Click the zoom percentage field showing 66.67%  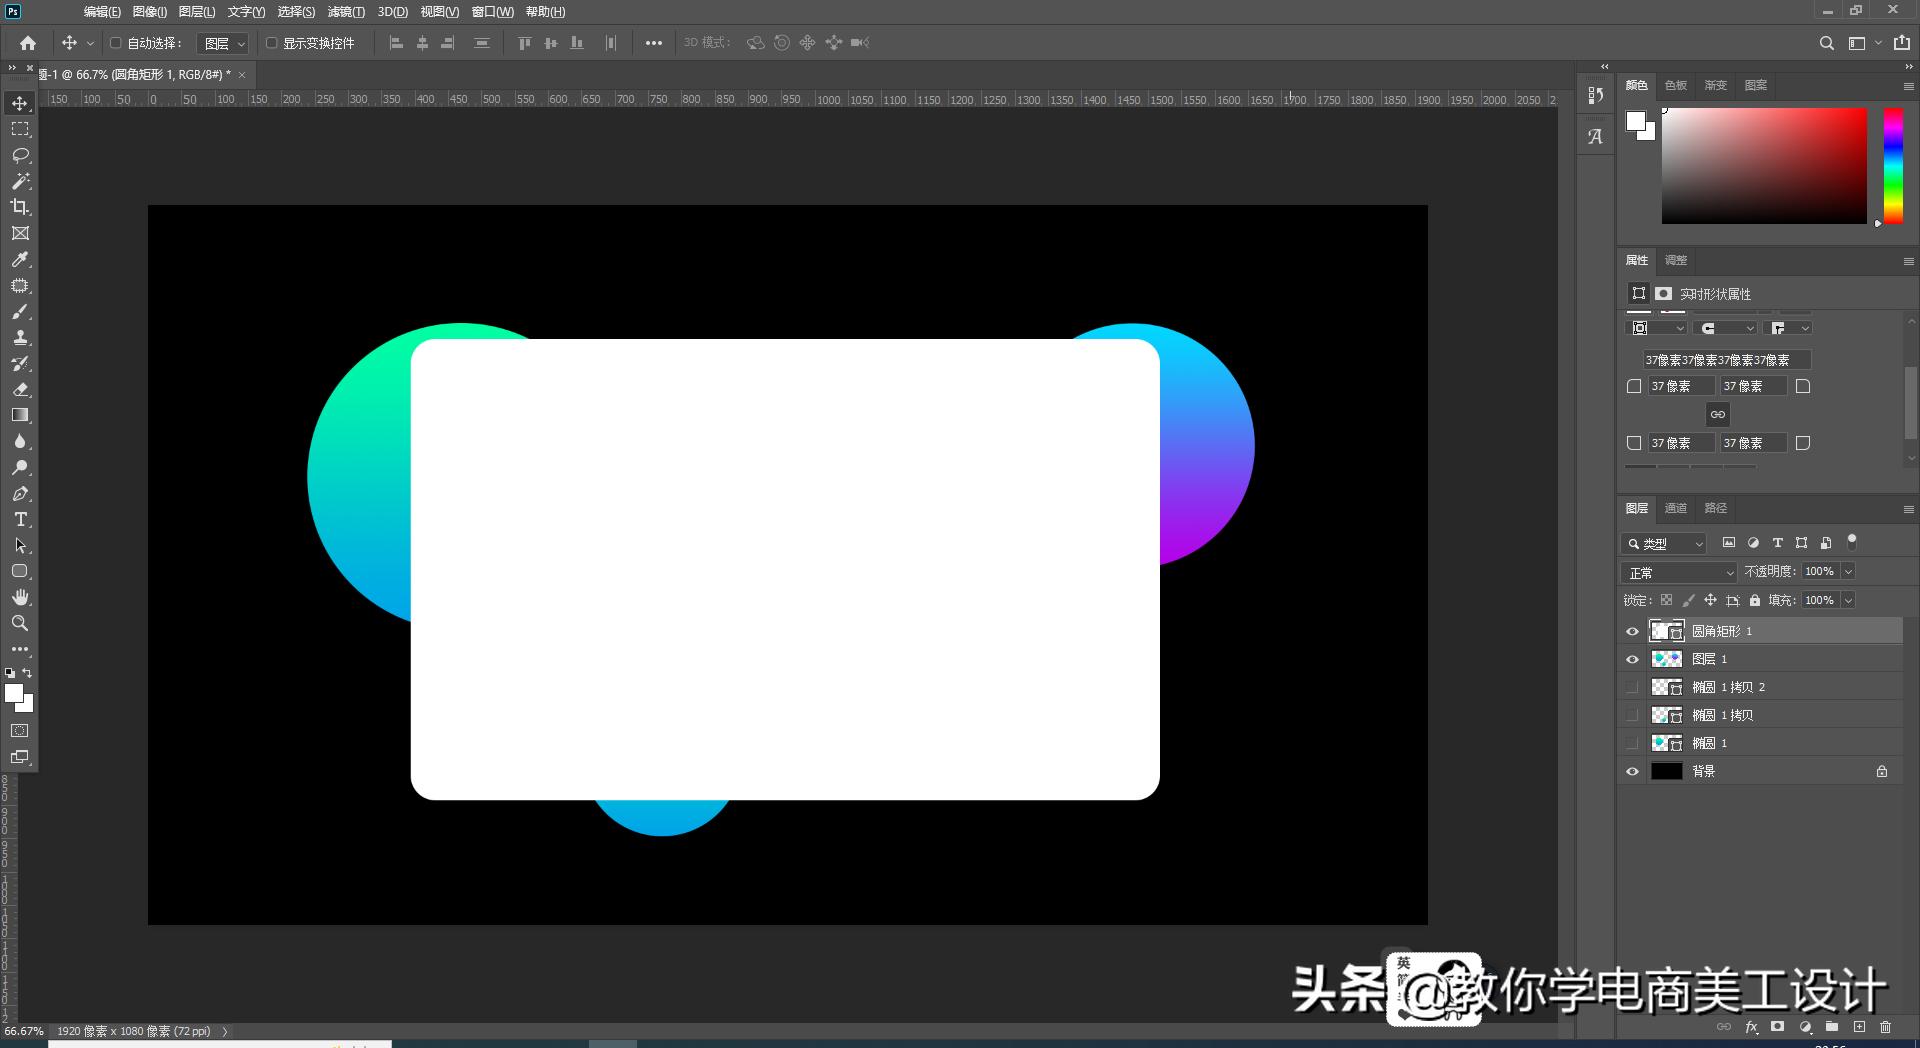tap(22, 1031)
